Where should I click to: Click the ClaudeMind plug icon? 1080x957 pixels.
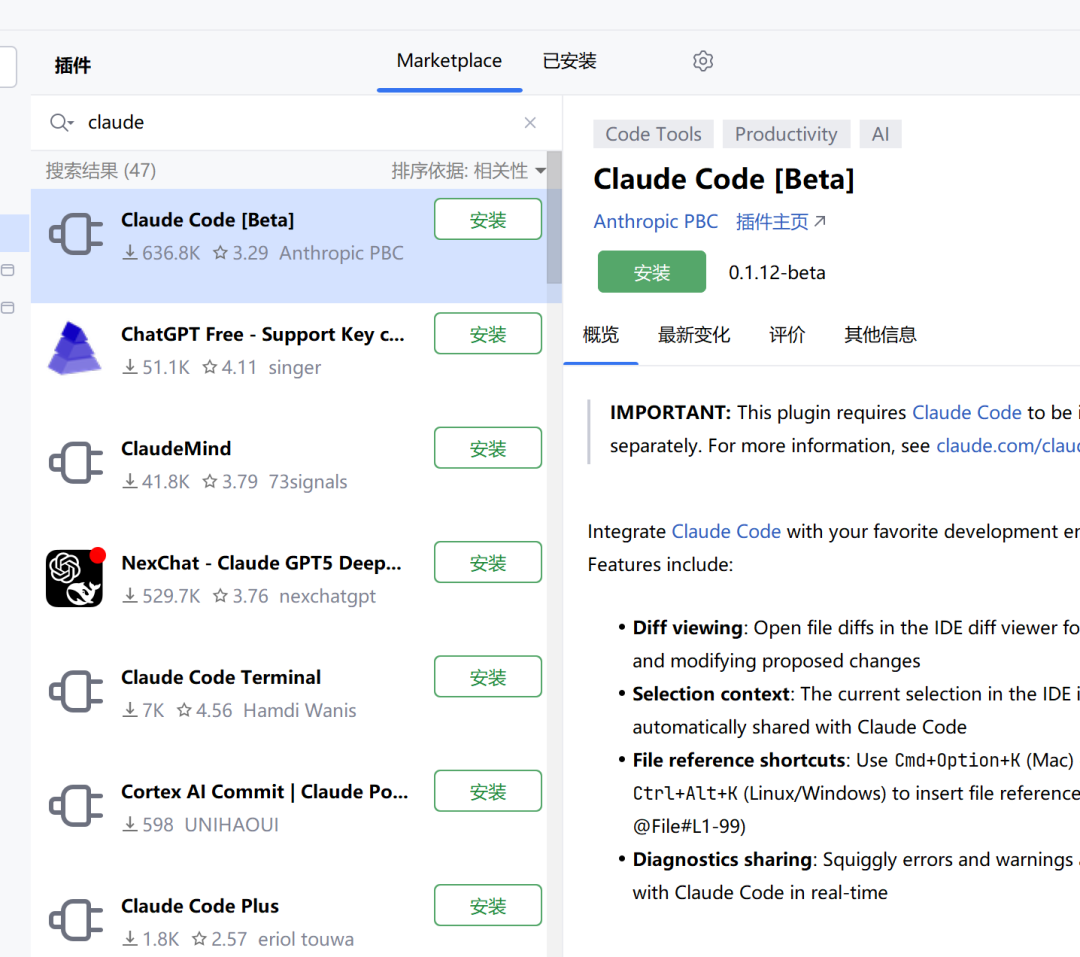(76, 464)
